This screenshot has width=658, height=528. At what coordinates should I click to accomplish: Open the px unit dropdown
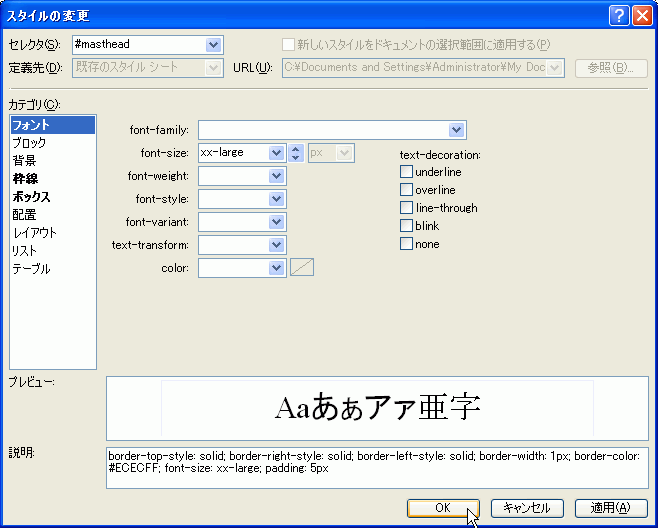tap(345, 153)
